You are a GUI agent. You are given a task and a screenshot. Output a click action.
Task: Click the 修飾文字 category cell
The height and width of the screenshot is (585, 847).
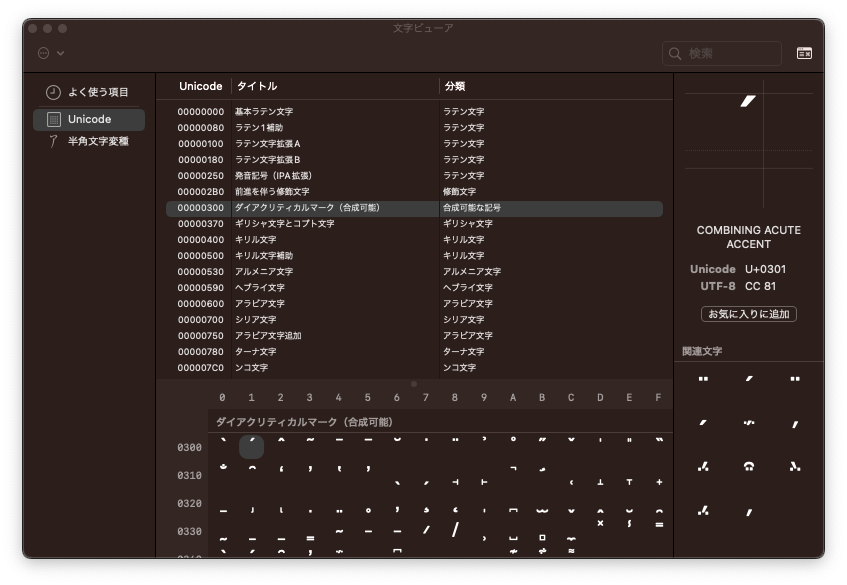459,192
